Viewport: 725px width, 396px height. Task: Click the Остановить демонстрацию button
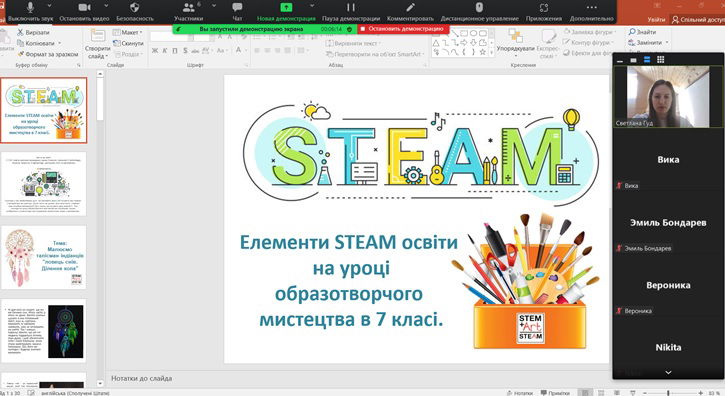403,29
